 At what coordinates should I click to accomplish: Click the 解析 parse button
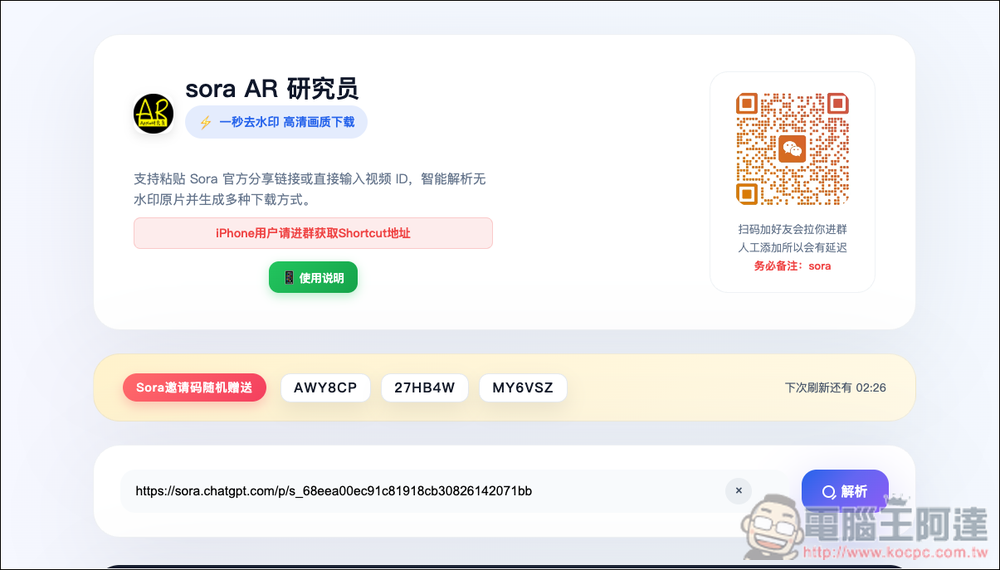pyautogui.click(x=844, y=491)
